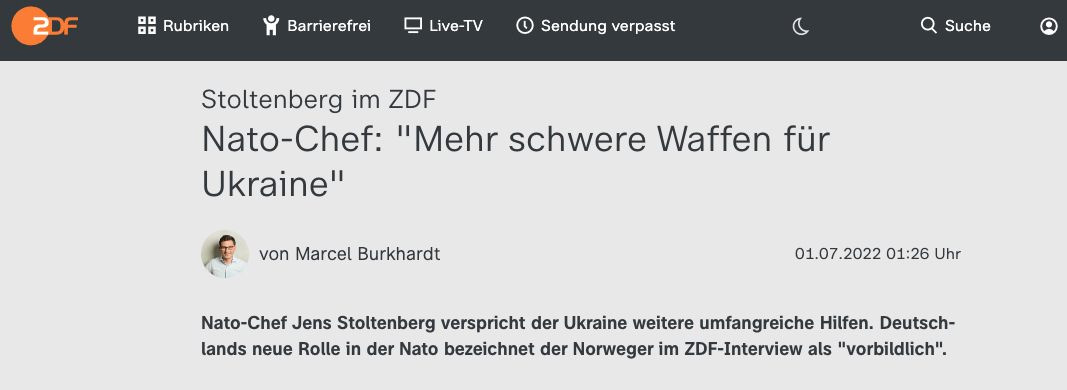
Task: Click the publication date 01.07.2022 01:26 Uhr
Action: pos(878,254)
